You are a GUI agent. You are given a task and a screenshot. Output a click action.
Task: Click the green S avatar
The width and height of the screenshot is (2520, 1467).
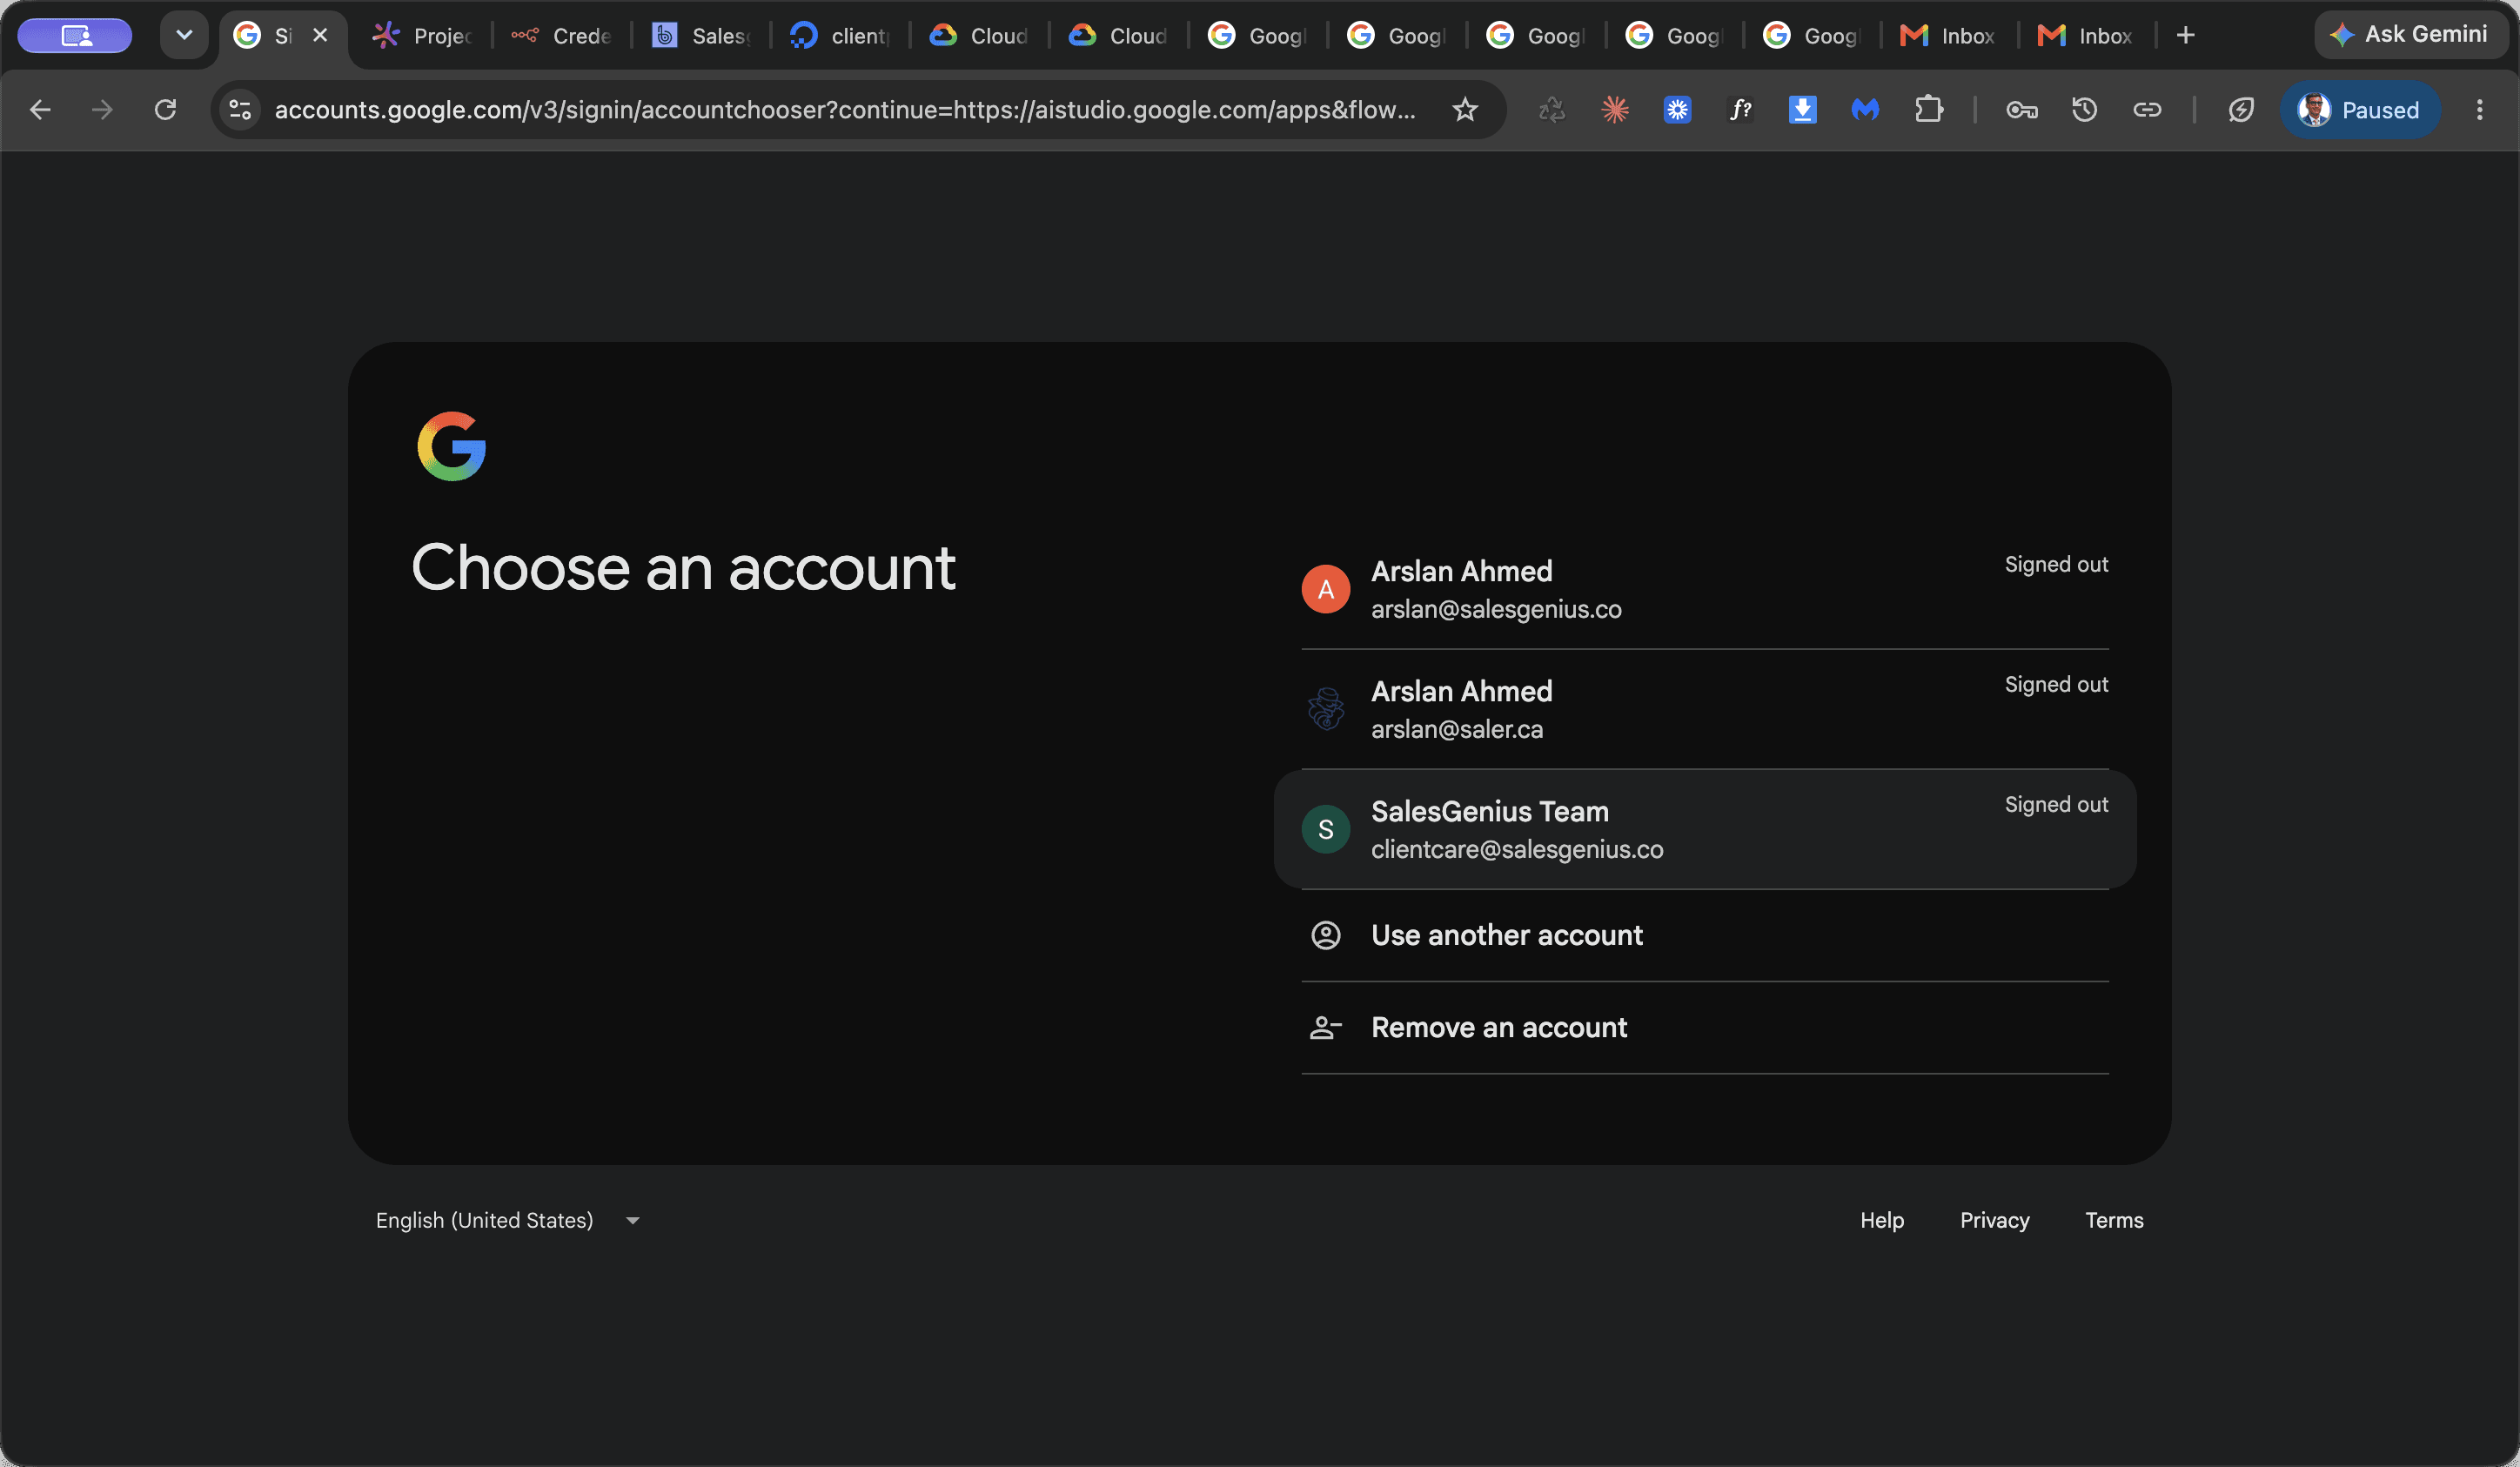point(1326,829)
